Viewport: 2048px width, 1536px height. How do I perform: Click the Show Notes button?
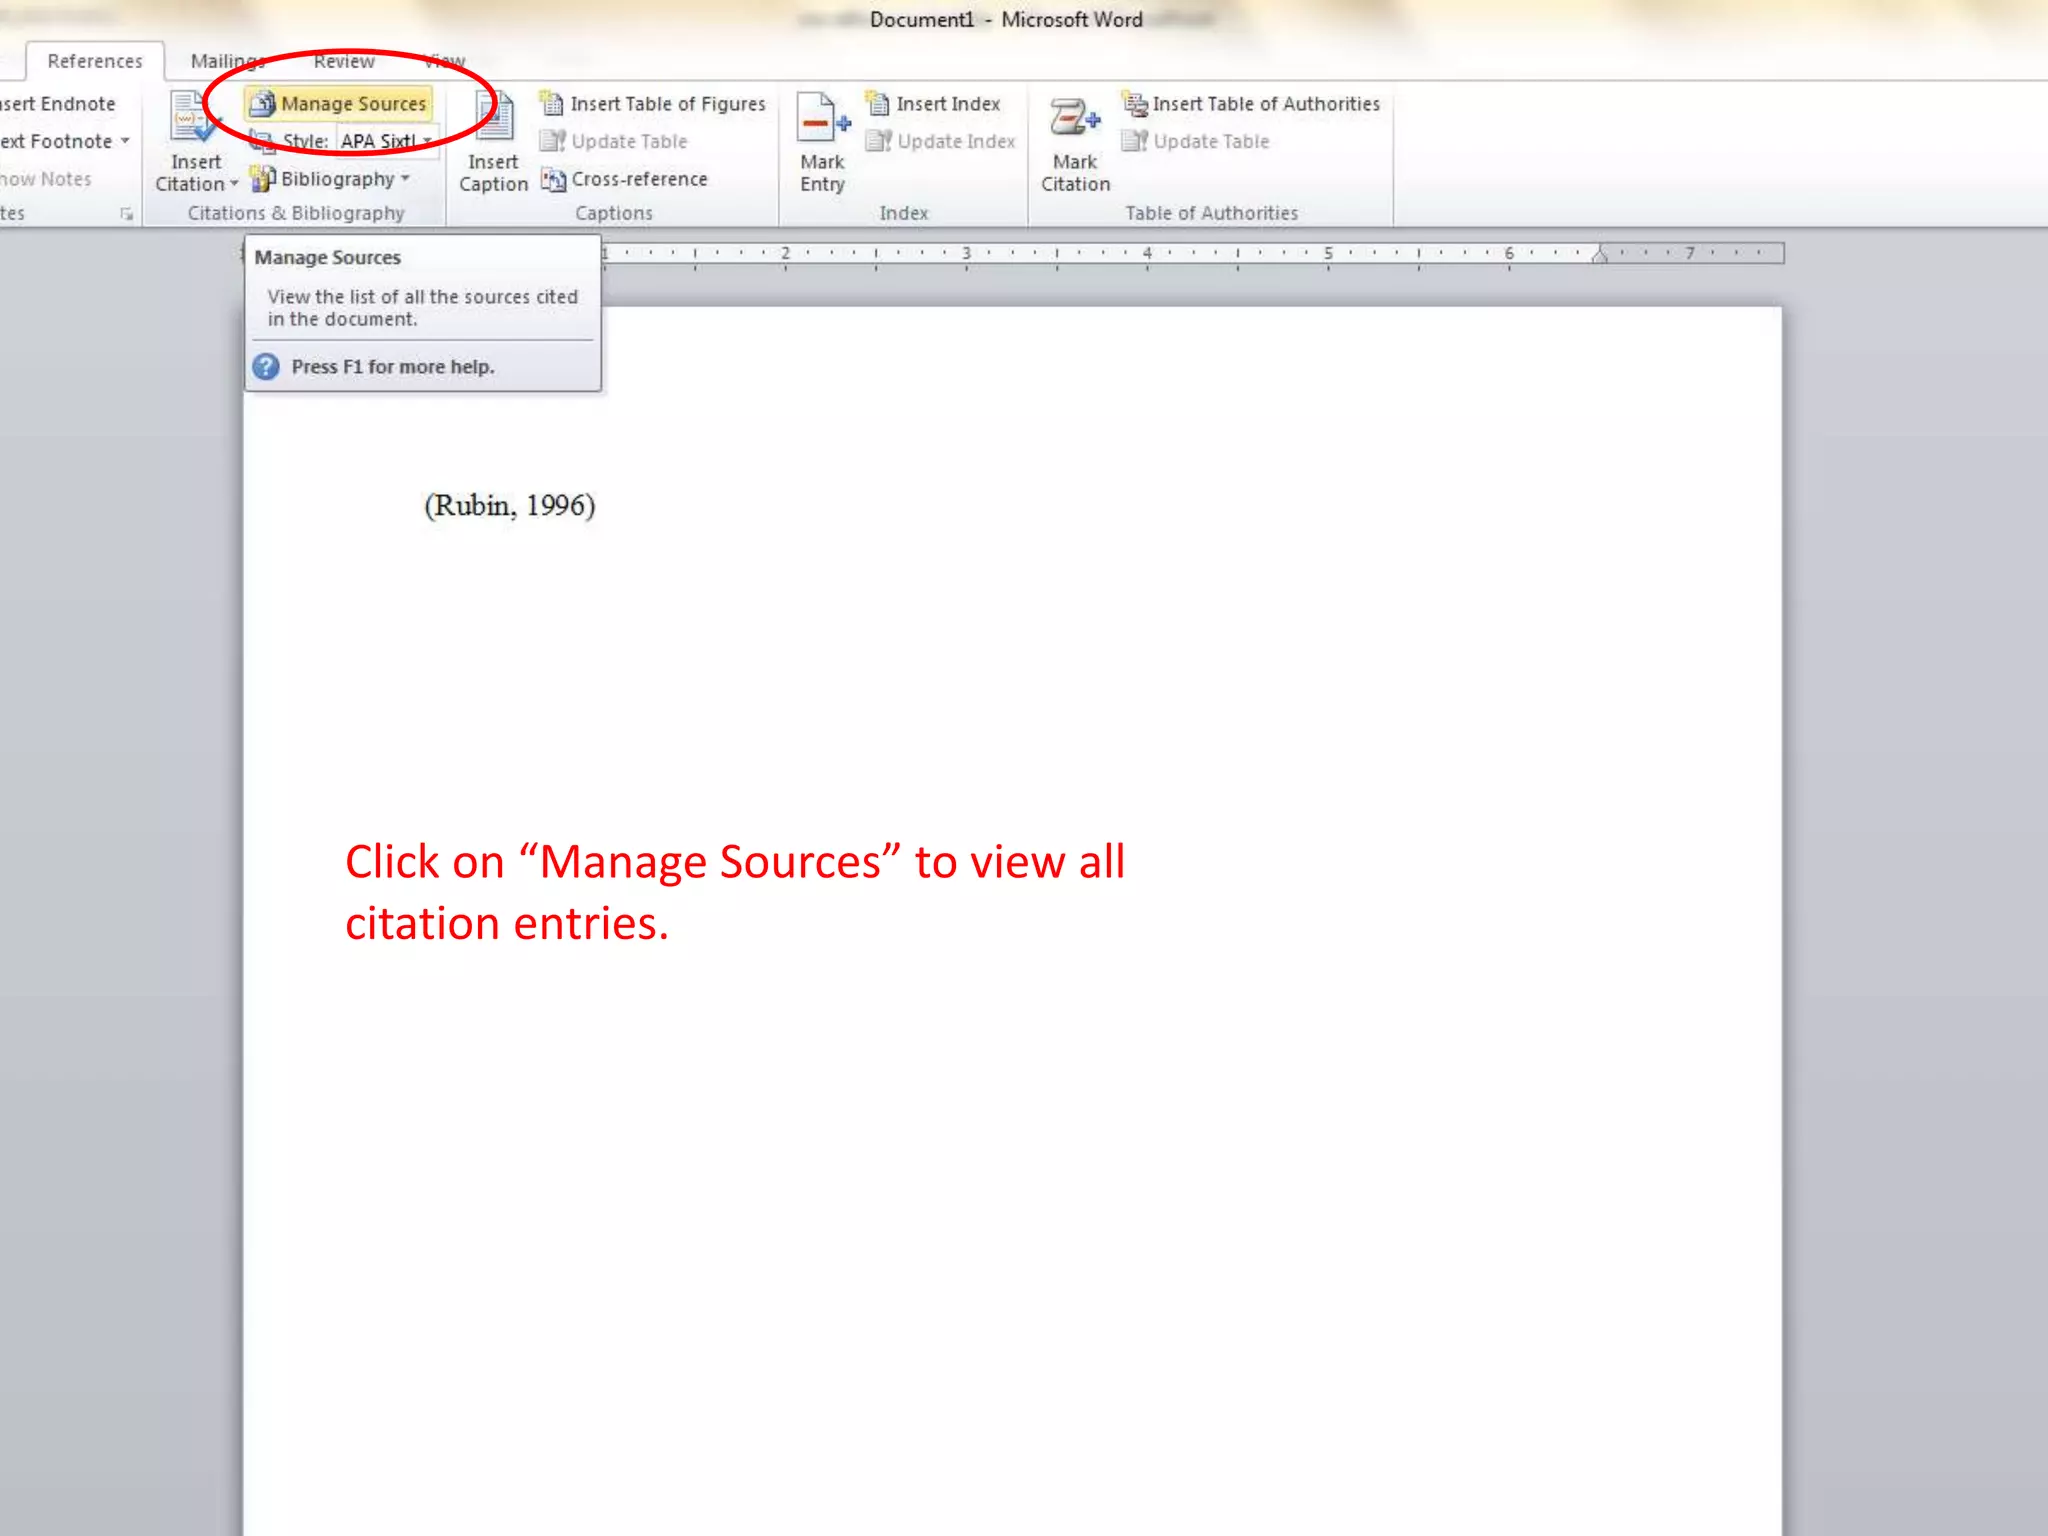tap(46, 179)
